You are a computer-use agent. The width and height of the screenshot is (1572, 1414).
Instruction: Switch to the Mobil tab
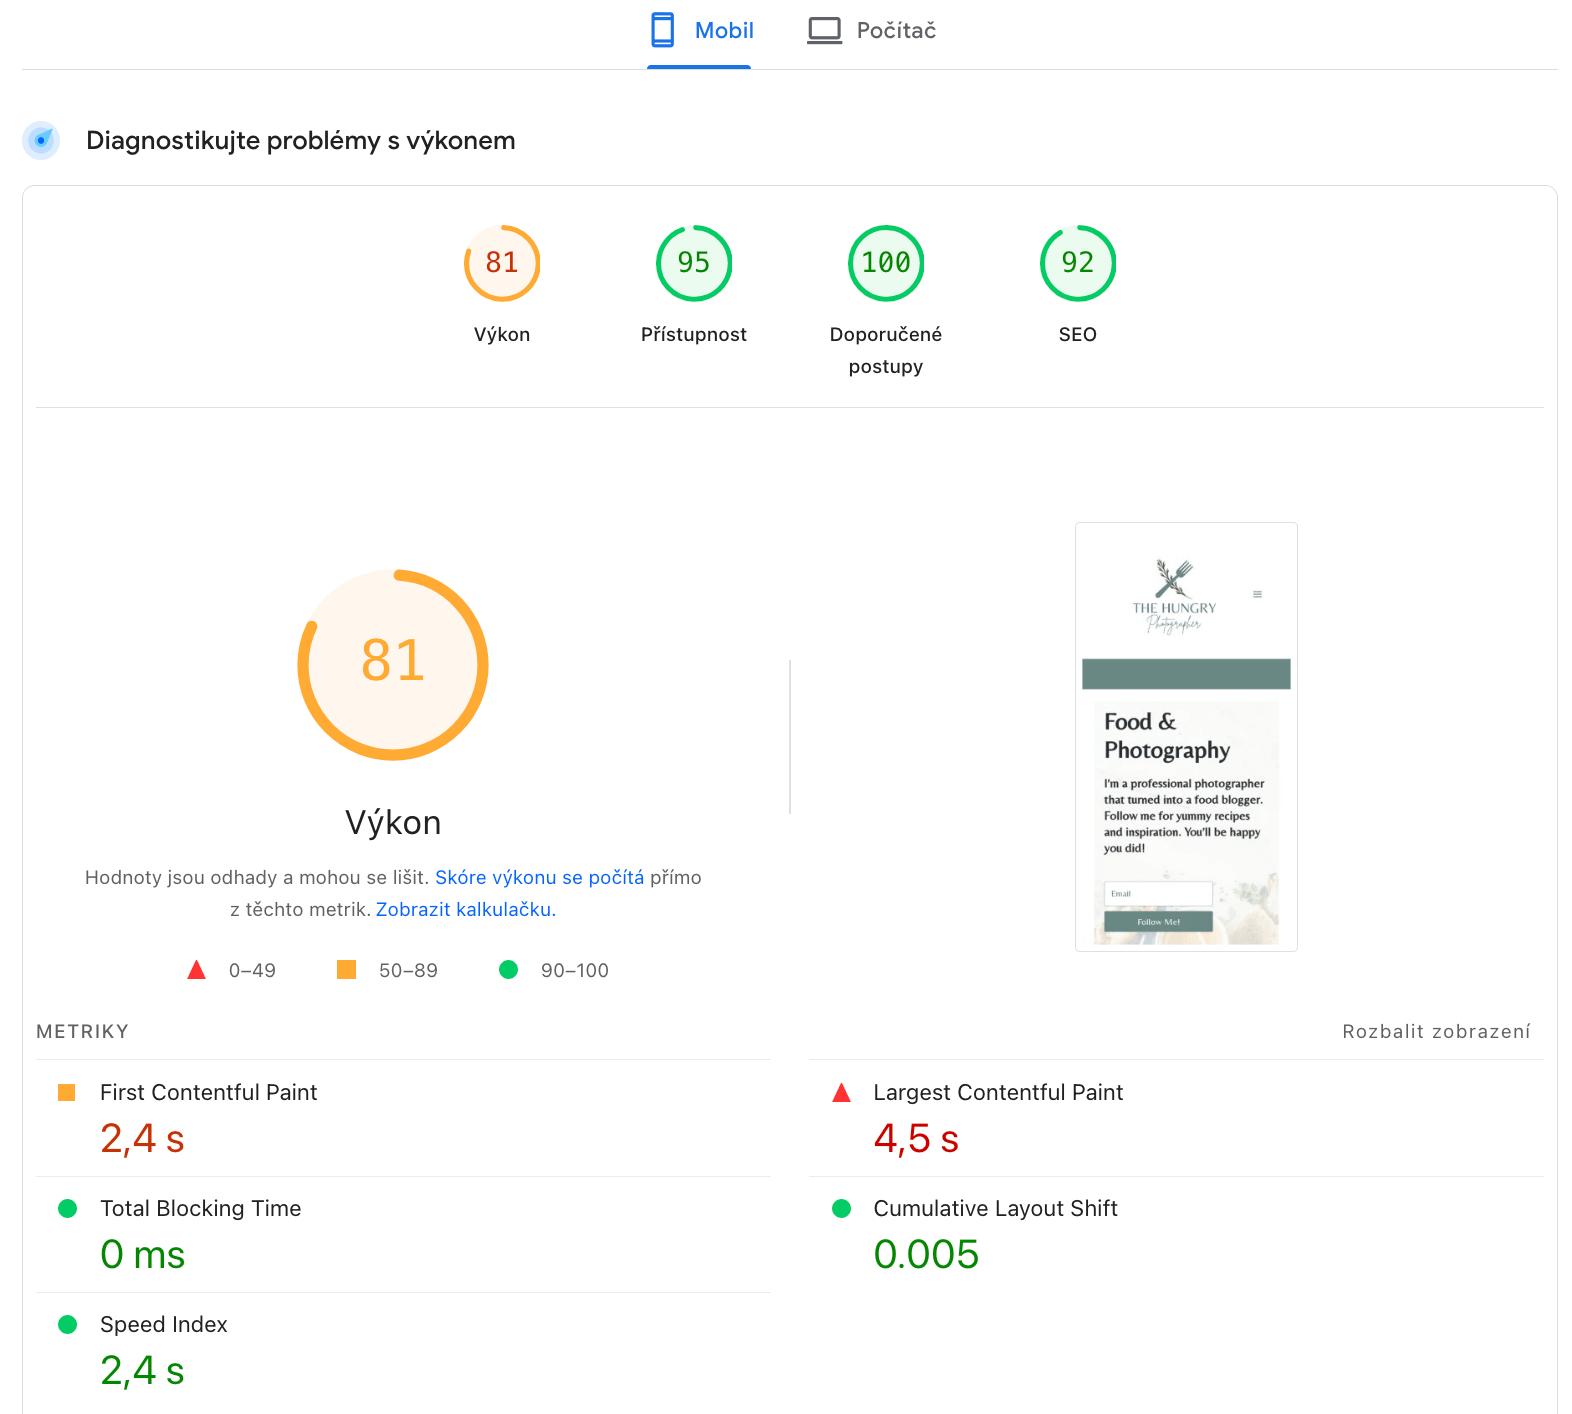(700, 31)
